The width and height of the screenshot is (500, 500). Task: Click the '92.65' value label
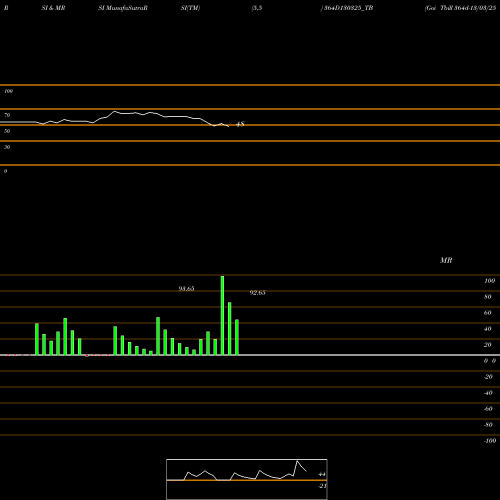pyautogui.click(x=258, y=293)
